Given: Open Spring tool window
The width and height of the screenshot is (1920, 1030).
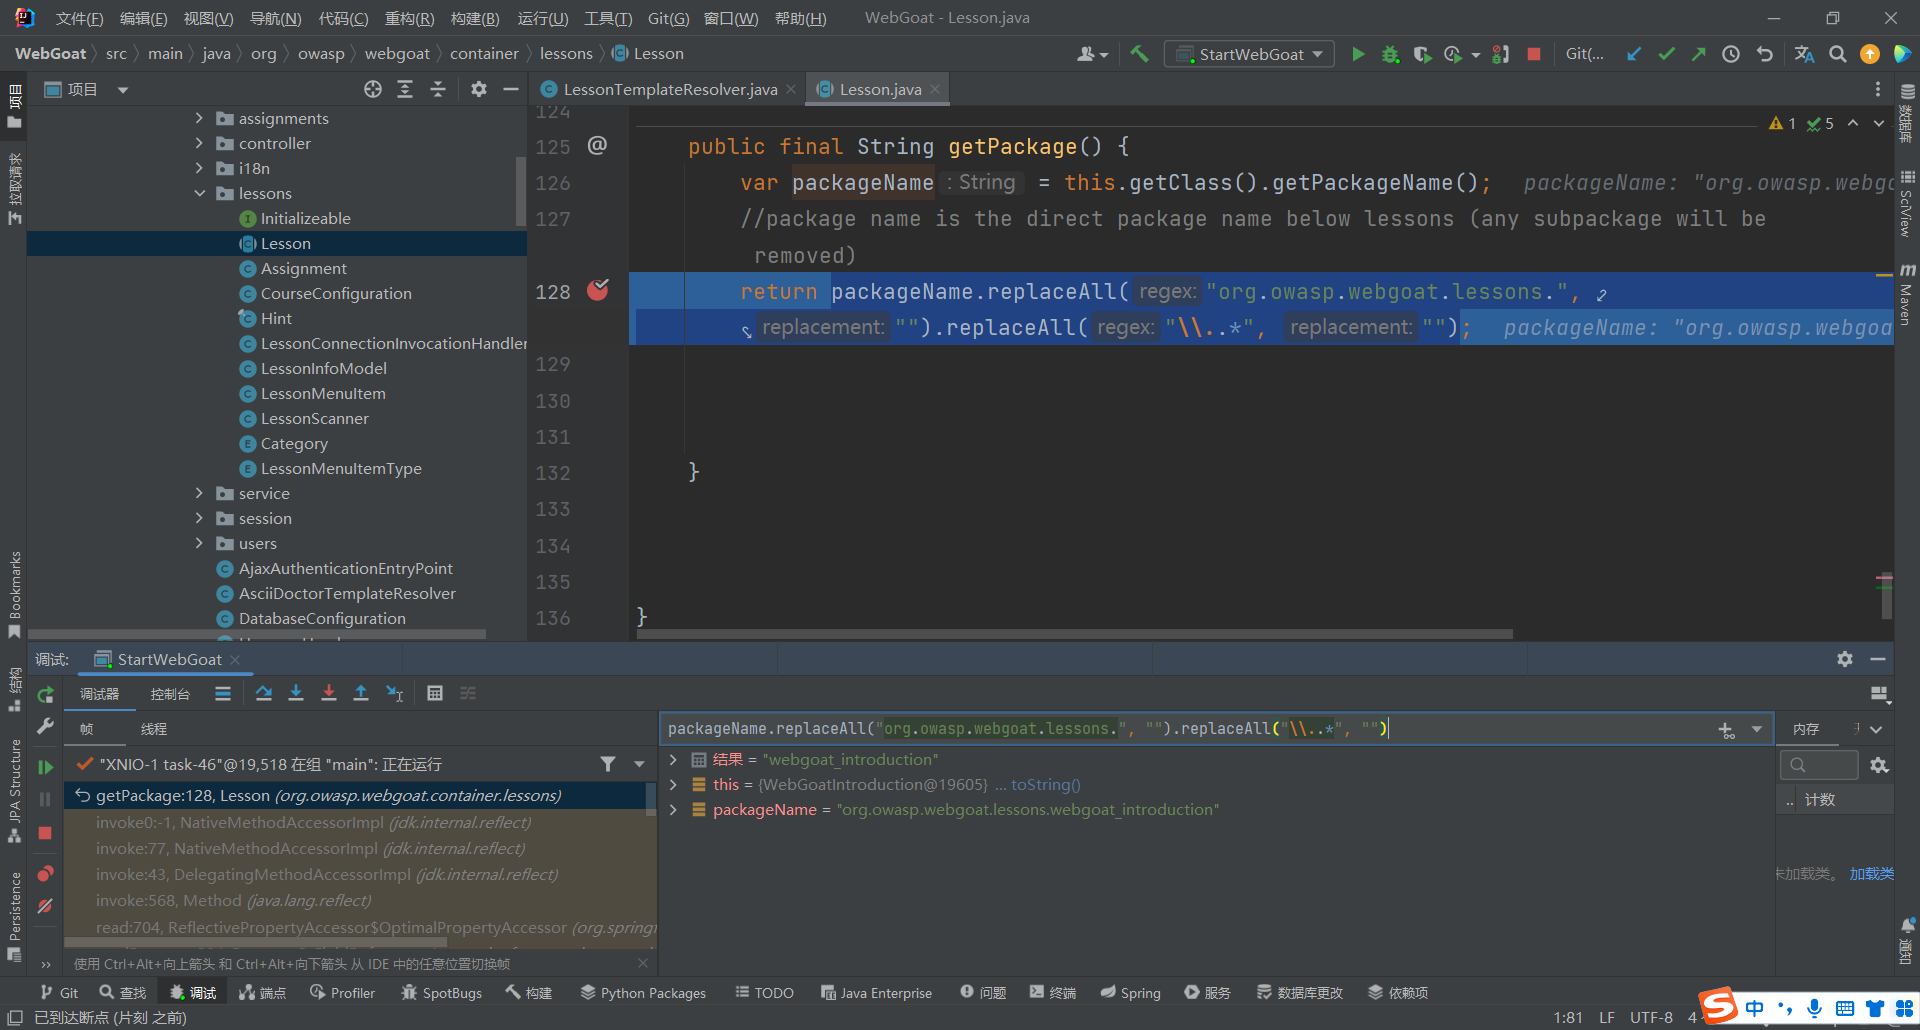Looking at the screenshot, I should (x=1130, y=992).
